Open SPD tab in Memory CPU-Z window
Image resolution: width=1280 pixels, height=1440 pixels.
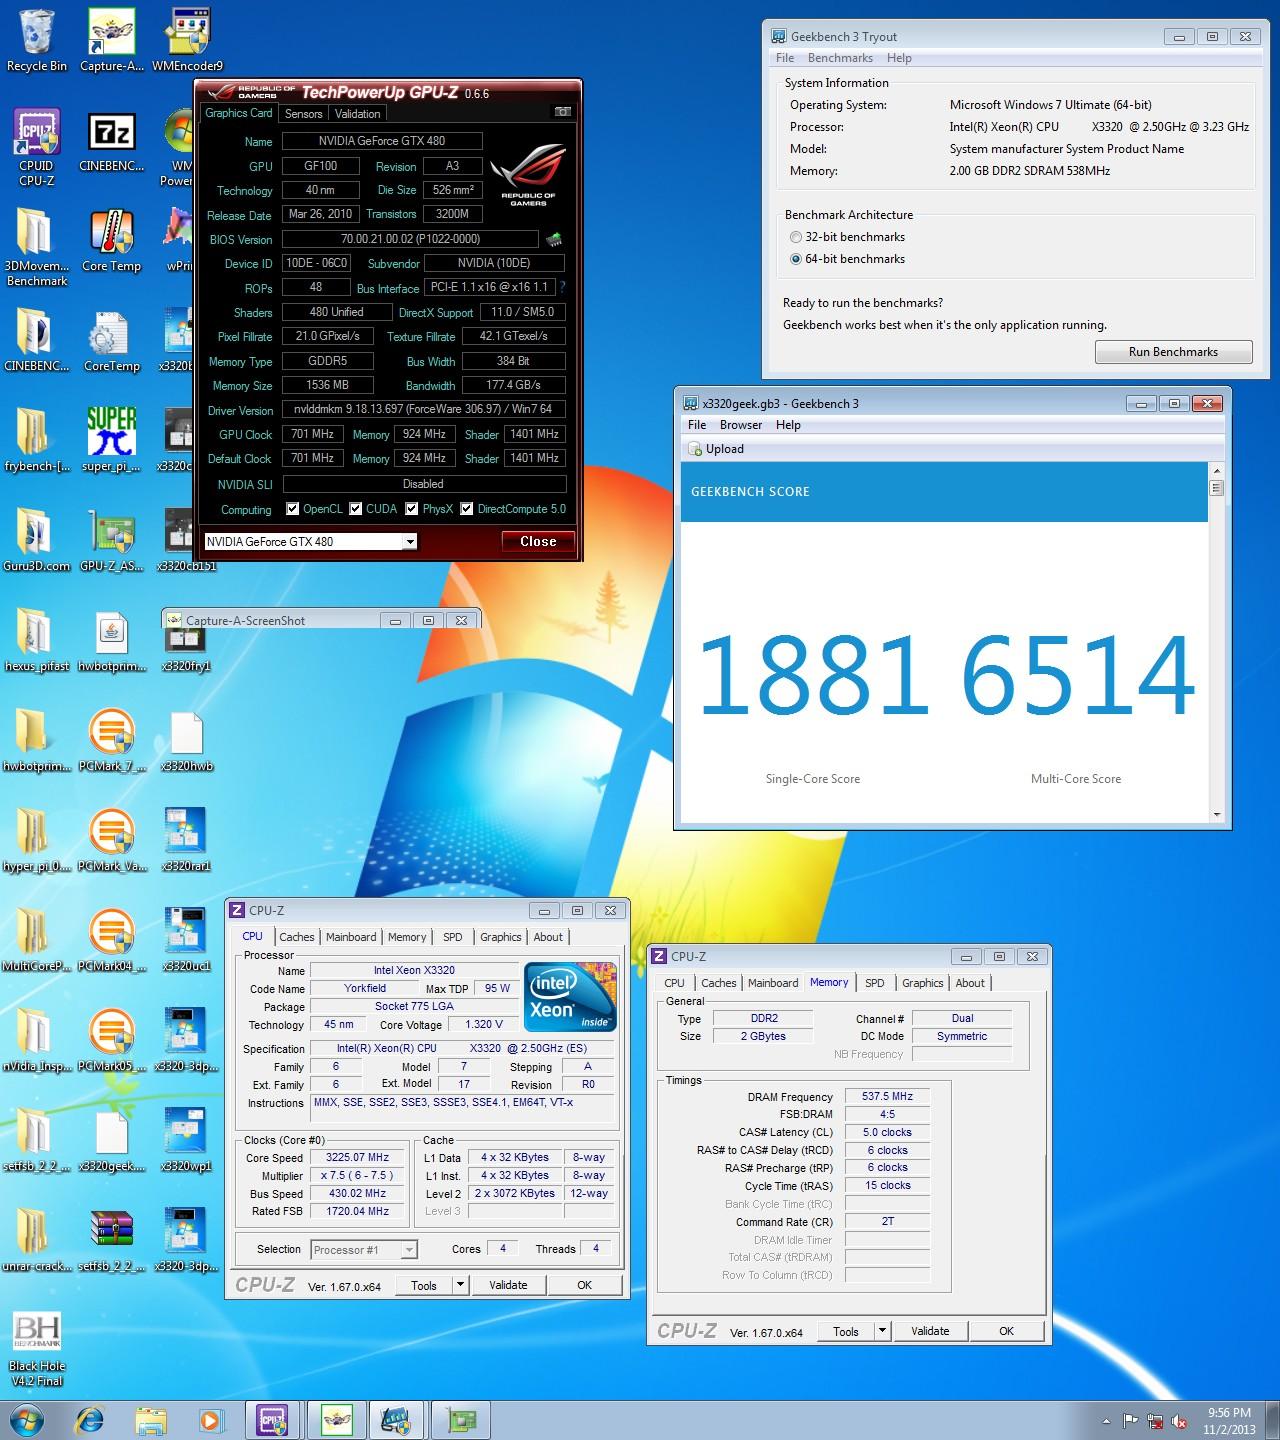pyautogui.click(x=875, y=983)
